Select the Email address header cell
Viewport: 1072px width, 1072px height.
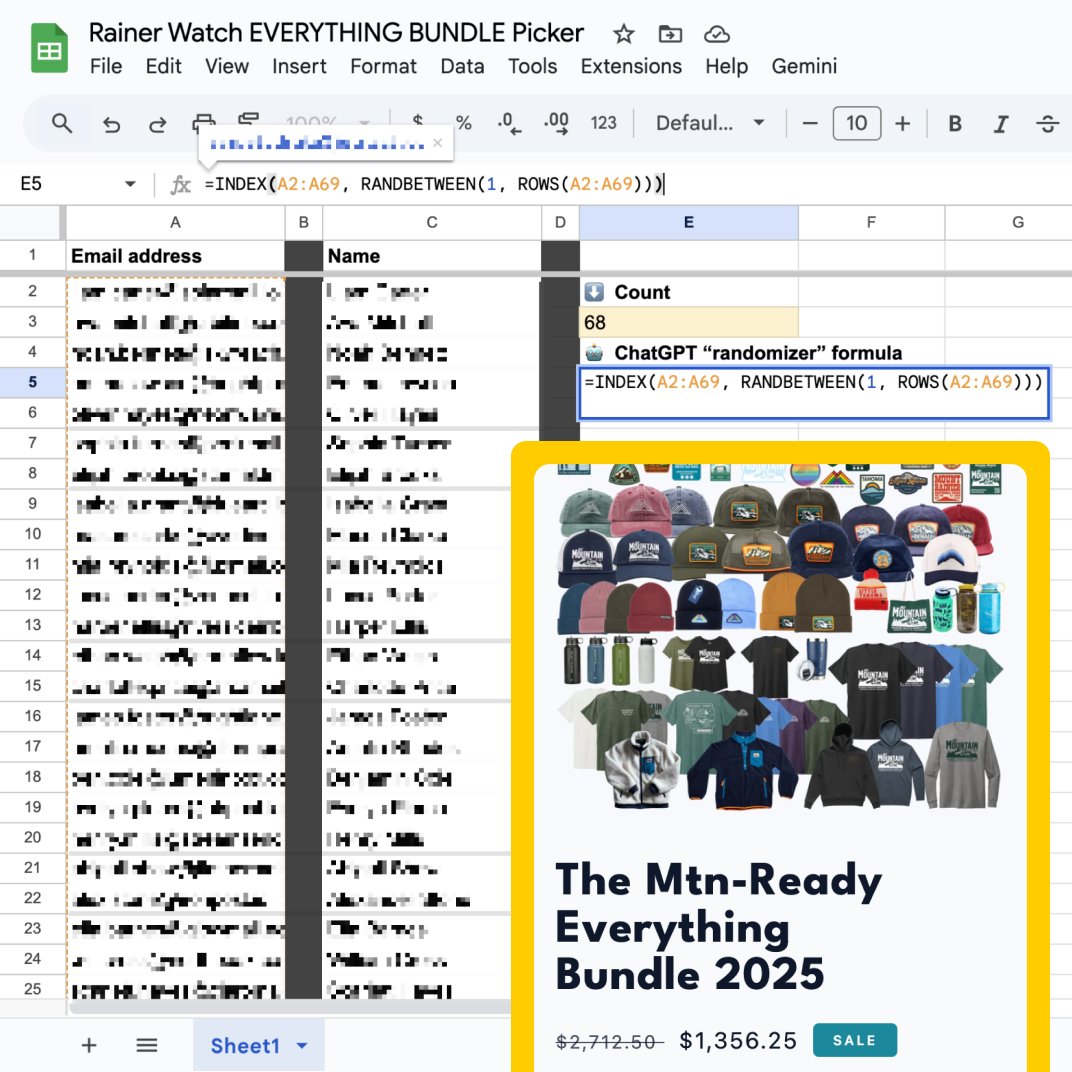click(175, 256)
